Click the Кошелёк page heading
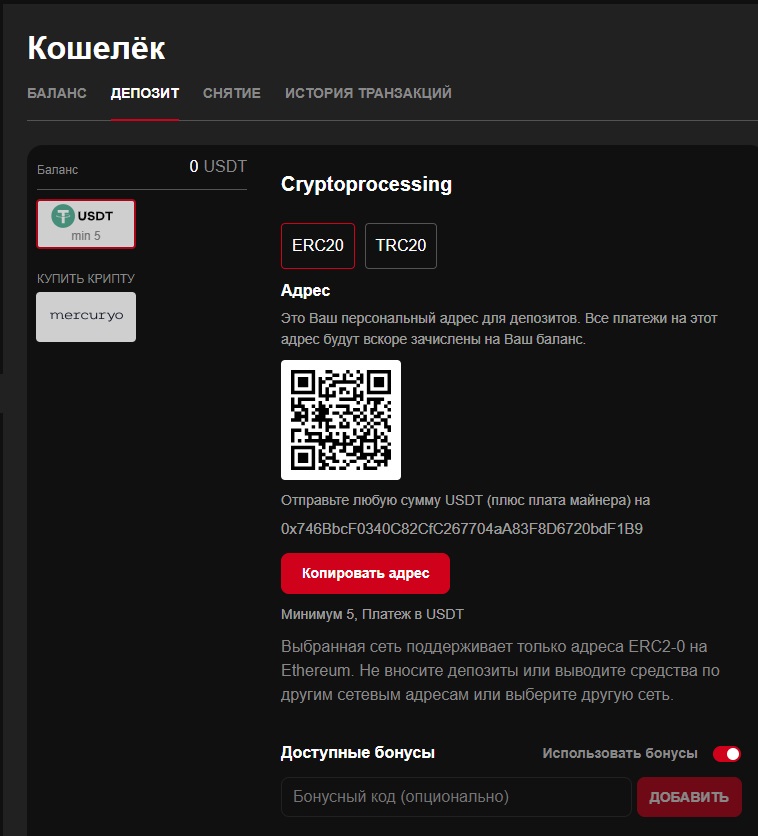 point(96,48)
